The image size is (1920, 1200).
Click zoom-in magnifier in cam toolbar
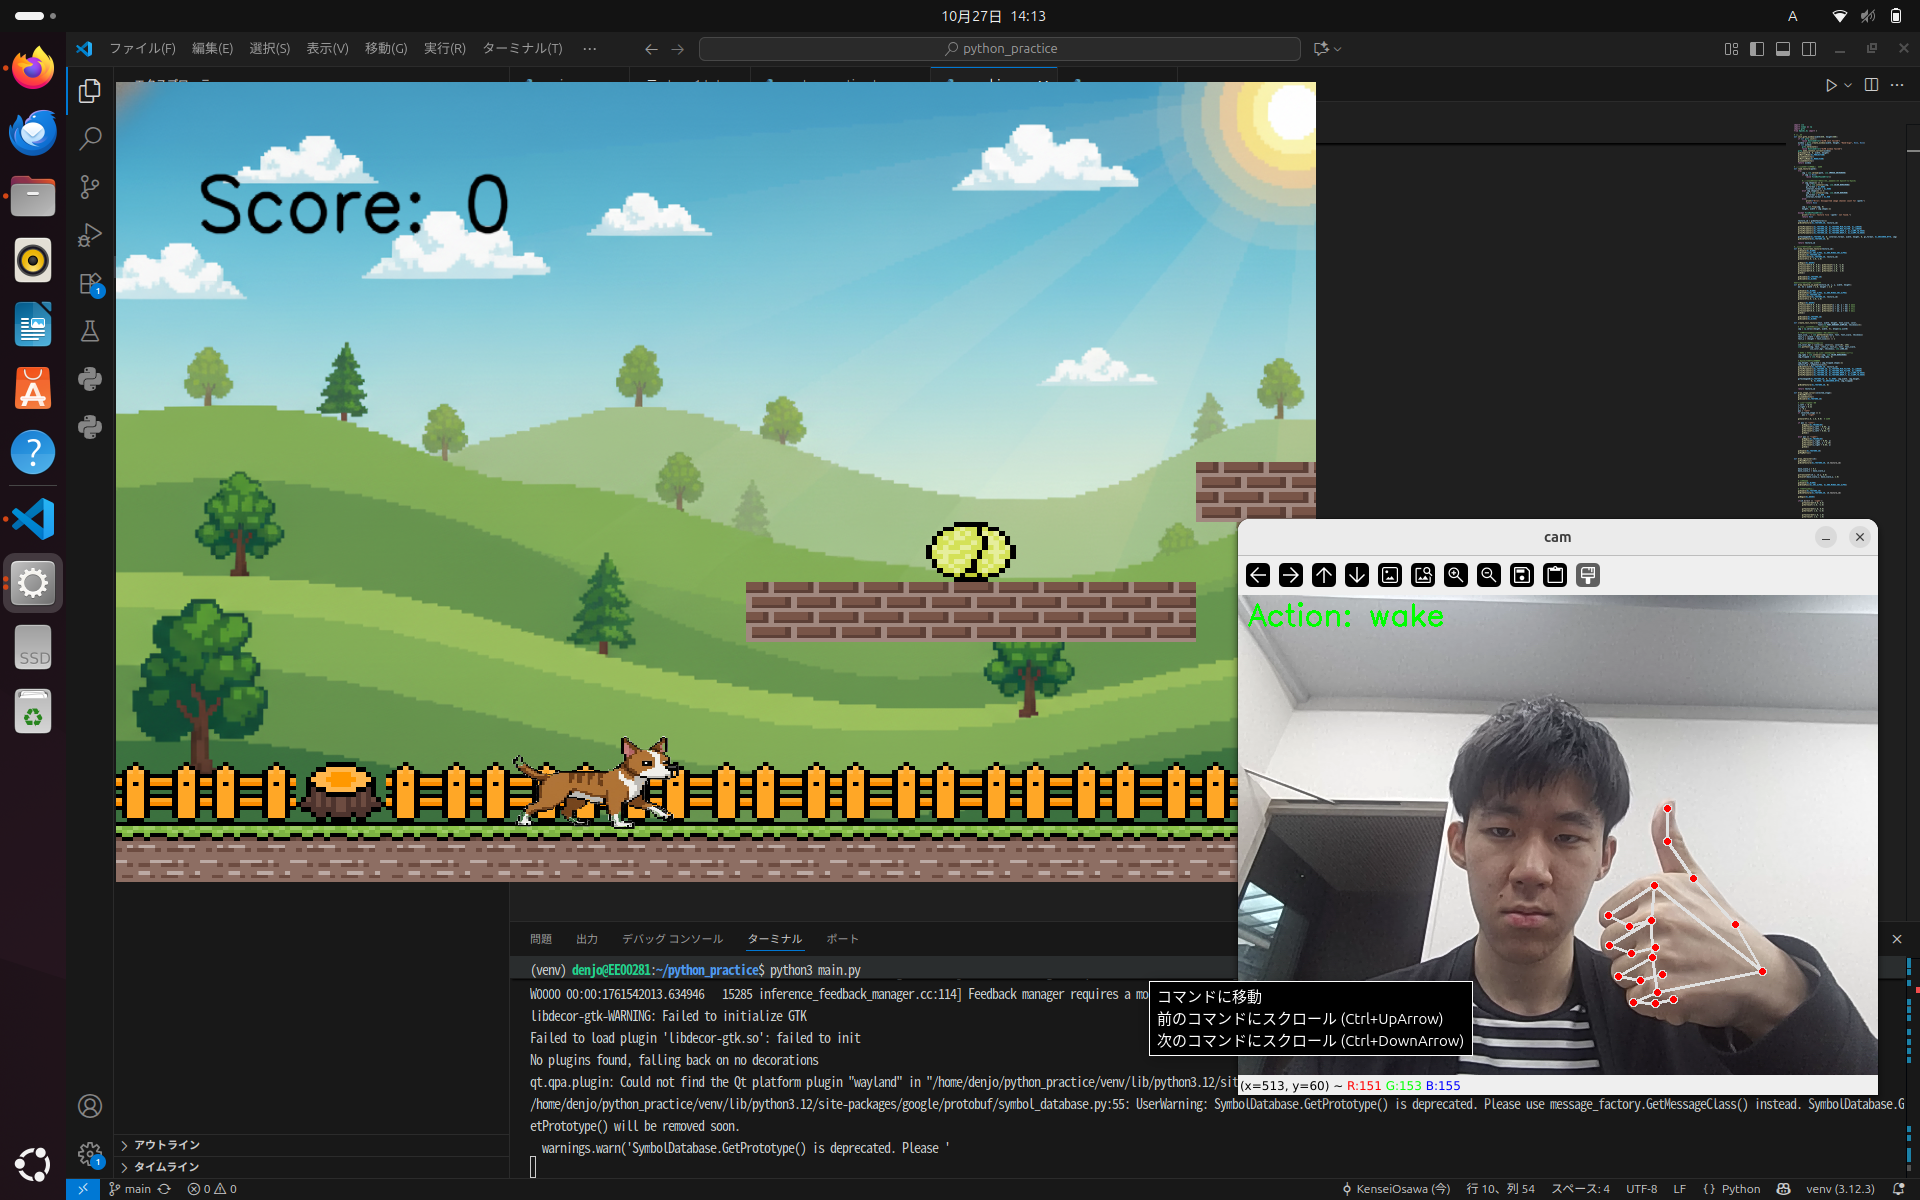pyautogui.click(x=1456, y=575)
